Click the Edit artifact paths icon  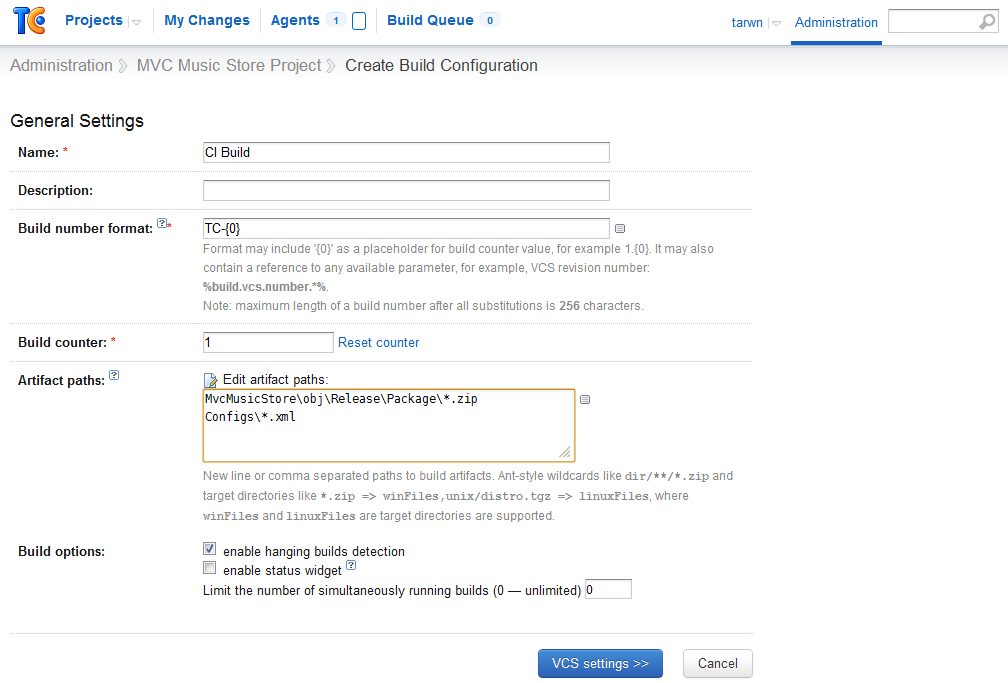[x=210, y=380]
